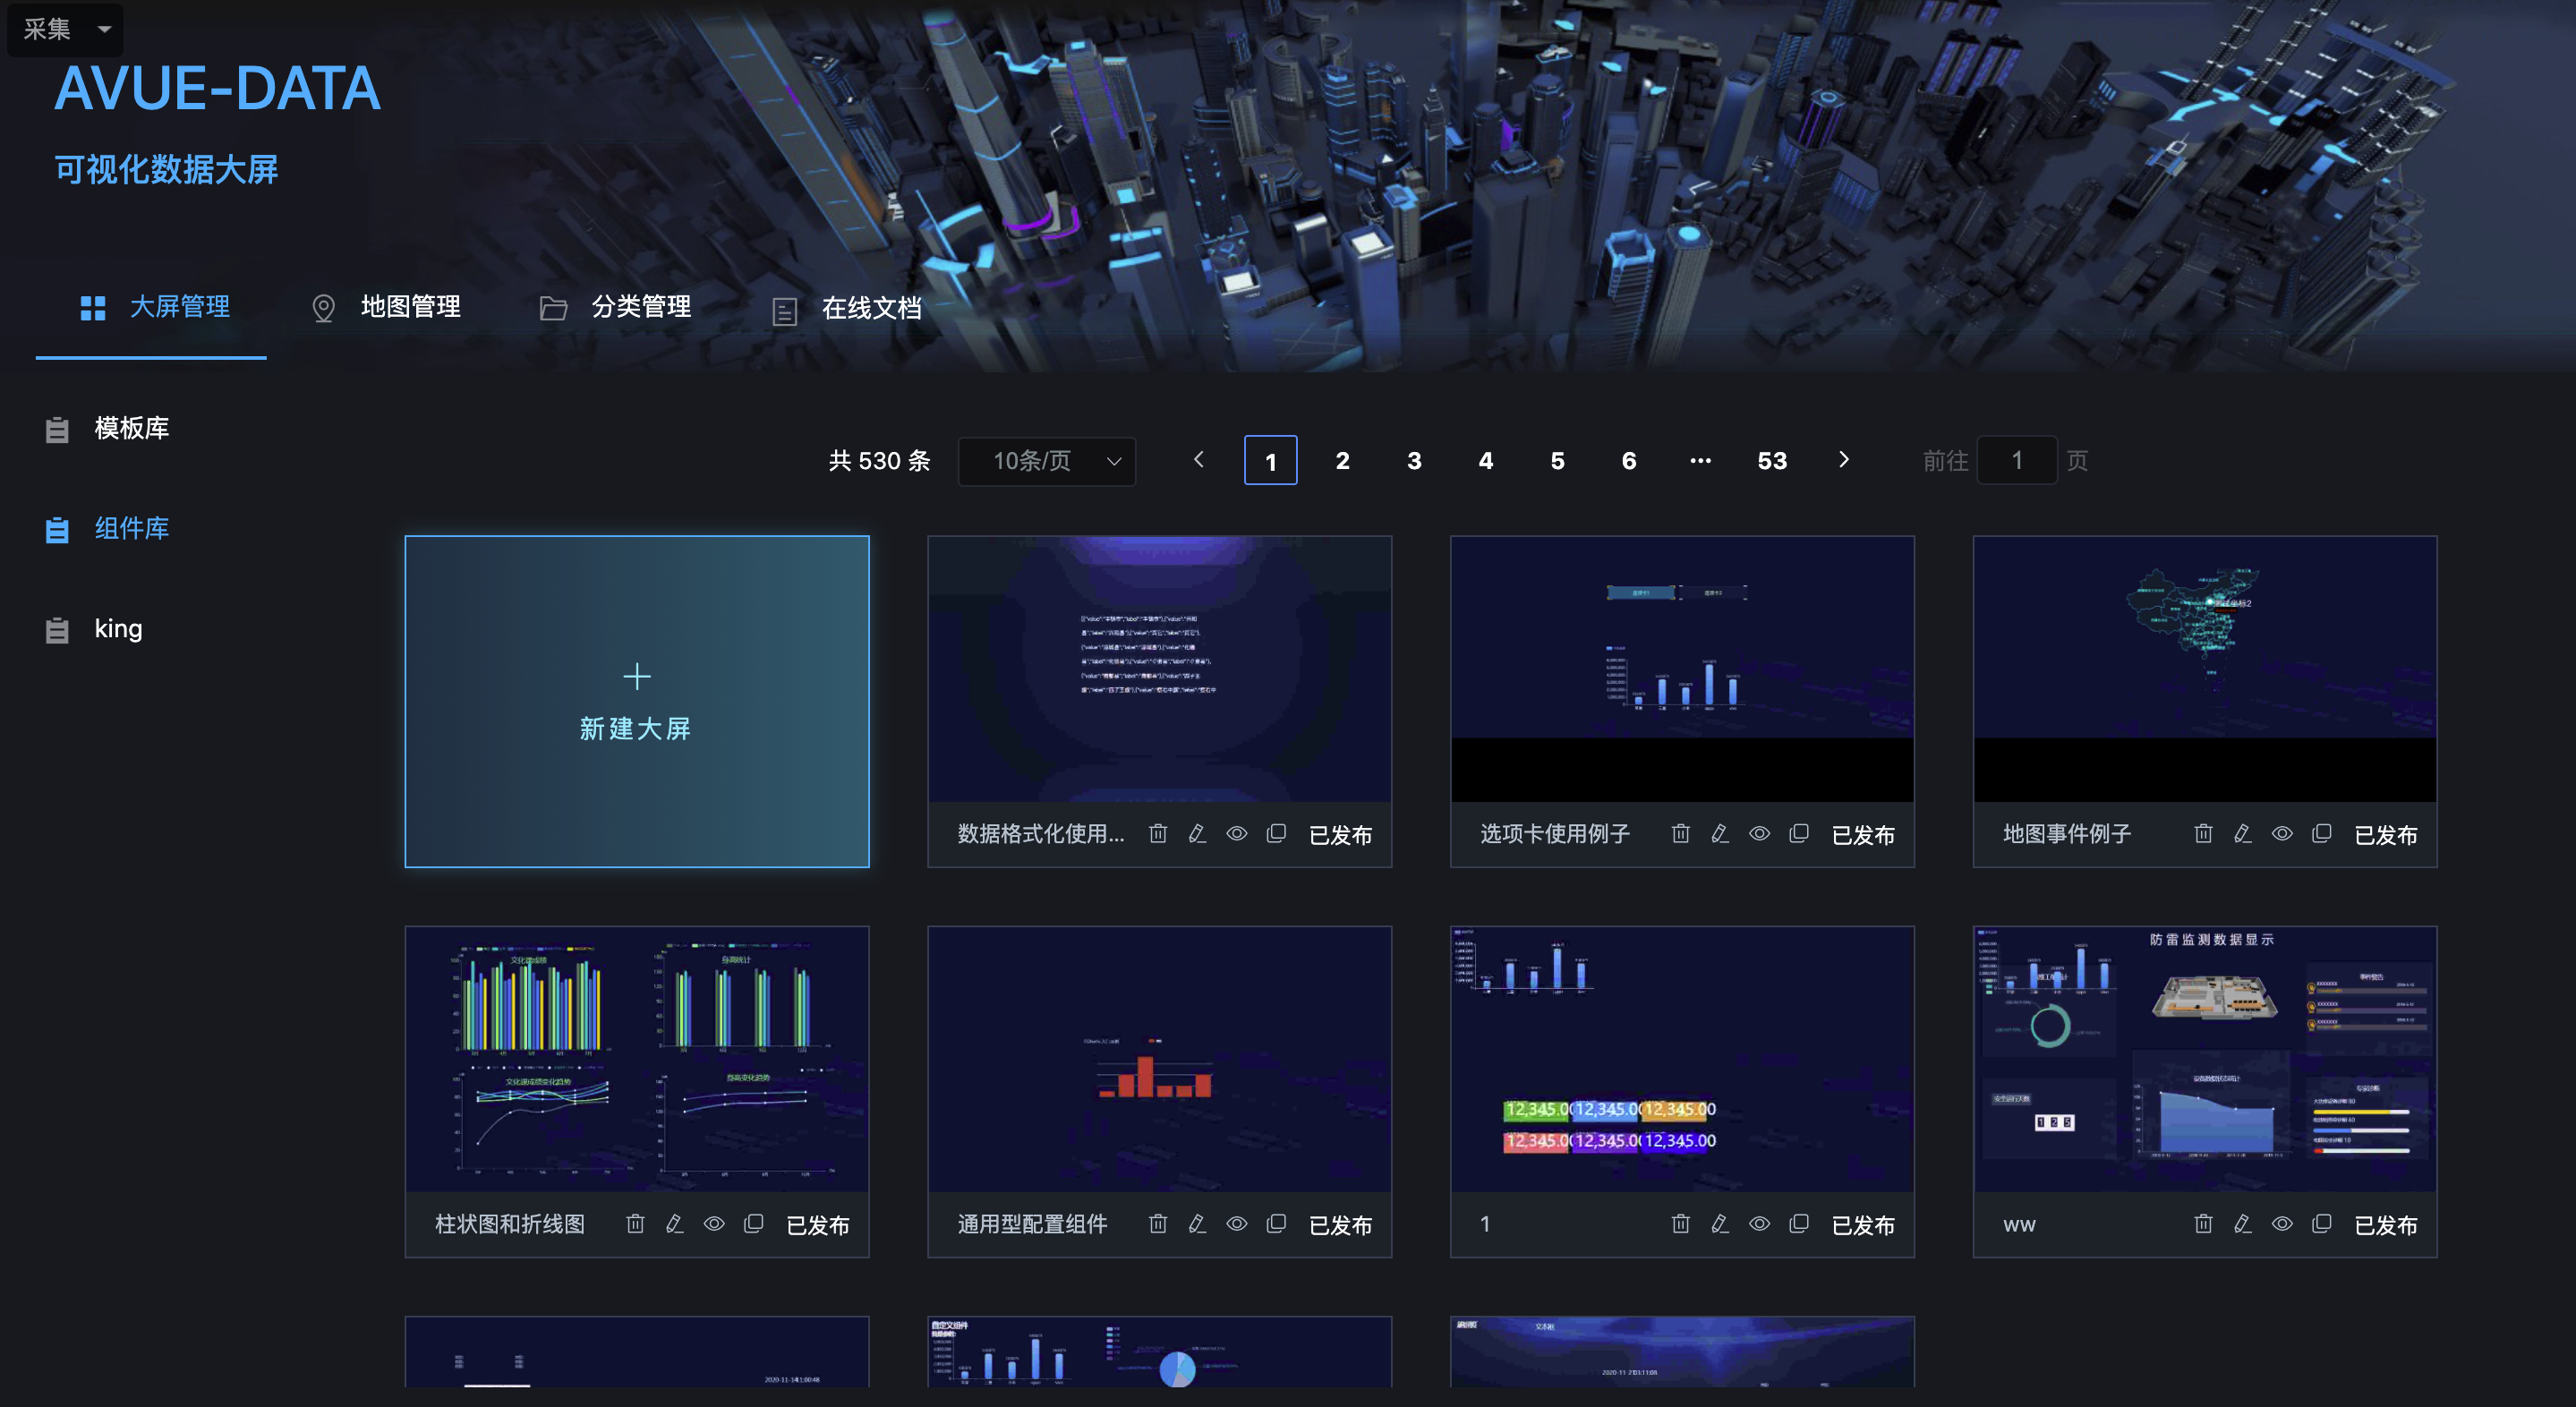This screenshot has width=2576, height=1407.
Task: Go to page 53 in pagination
Action: (1771, 461)
